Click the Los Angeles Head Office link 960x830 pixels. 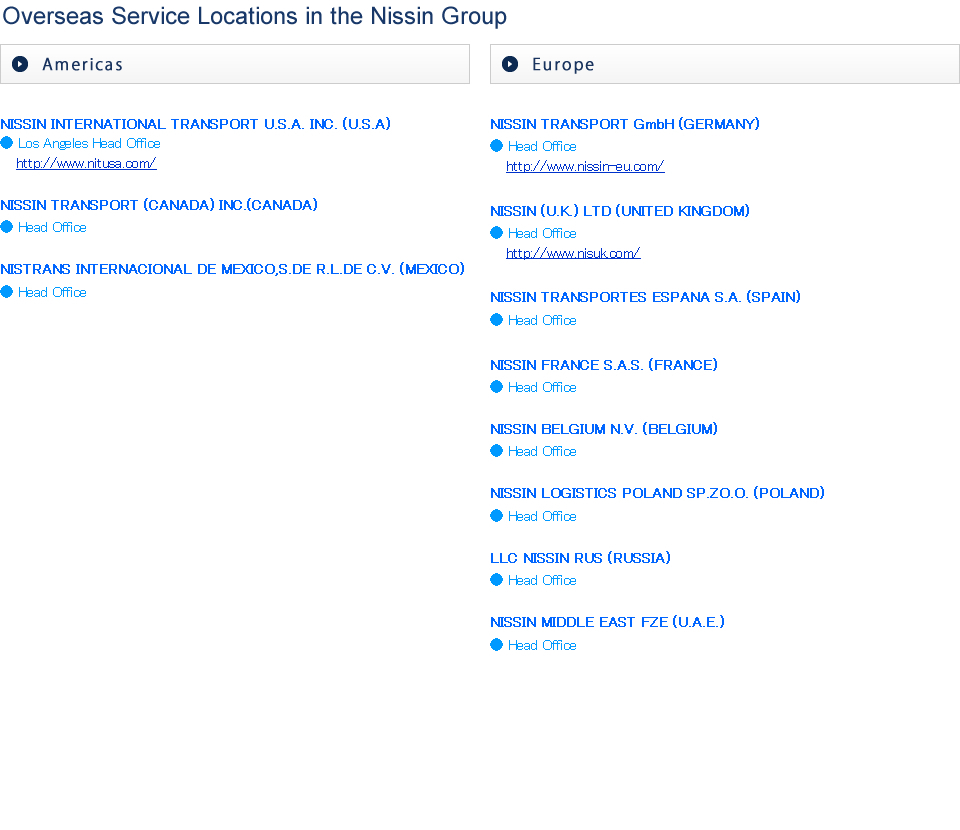89,143
